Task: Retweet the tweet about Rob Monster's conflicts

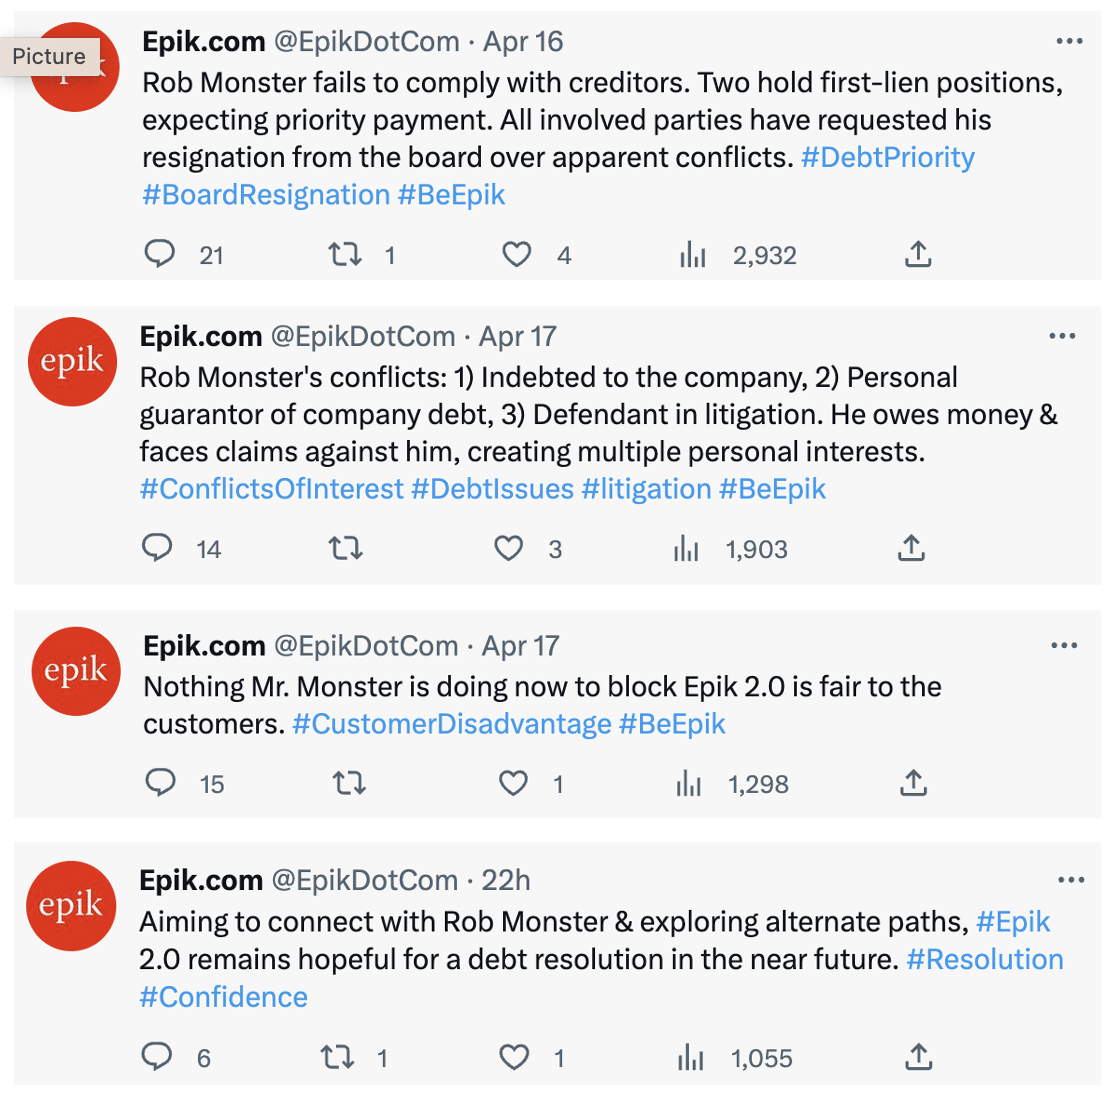Action: 346,548
